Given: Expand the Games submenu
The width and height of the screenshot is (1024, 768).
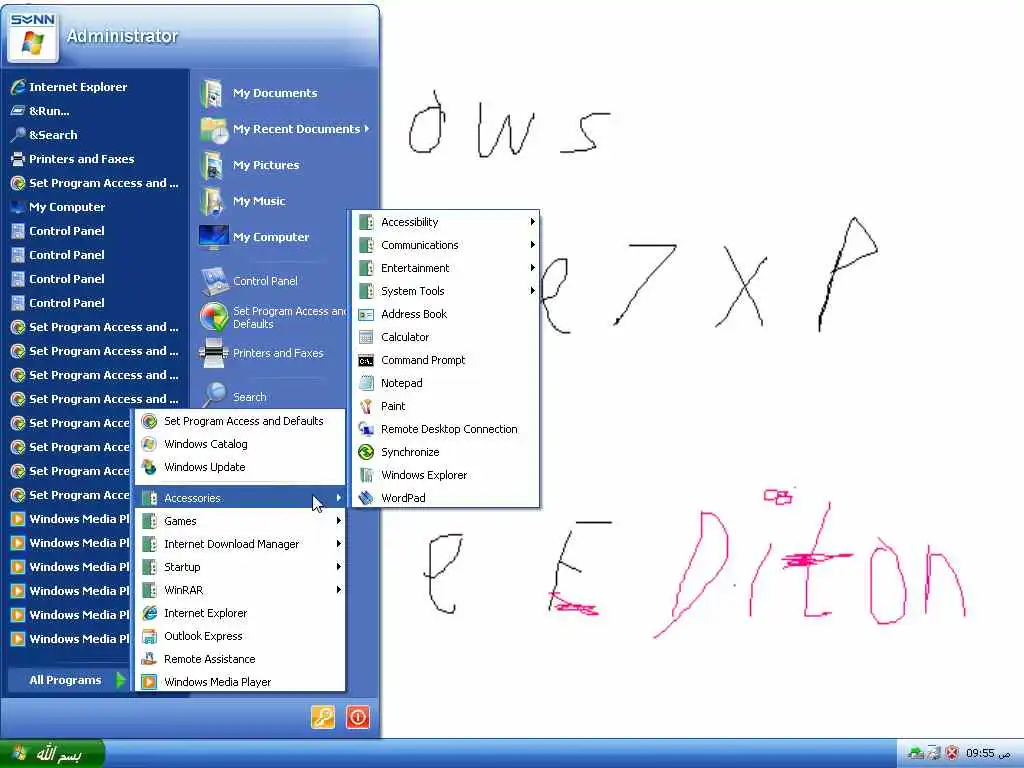Looking at the screenshot, I should 240,521.
